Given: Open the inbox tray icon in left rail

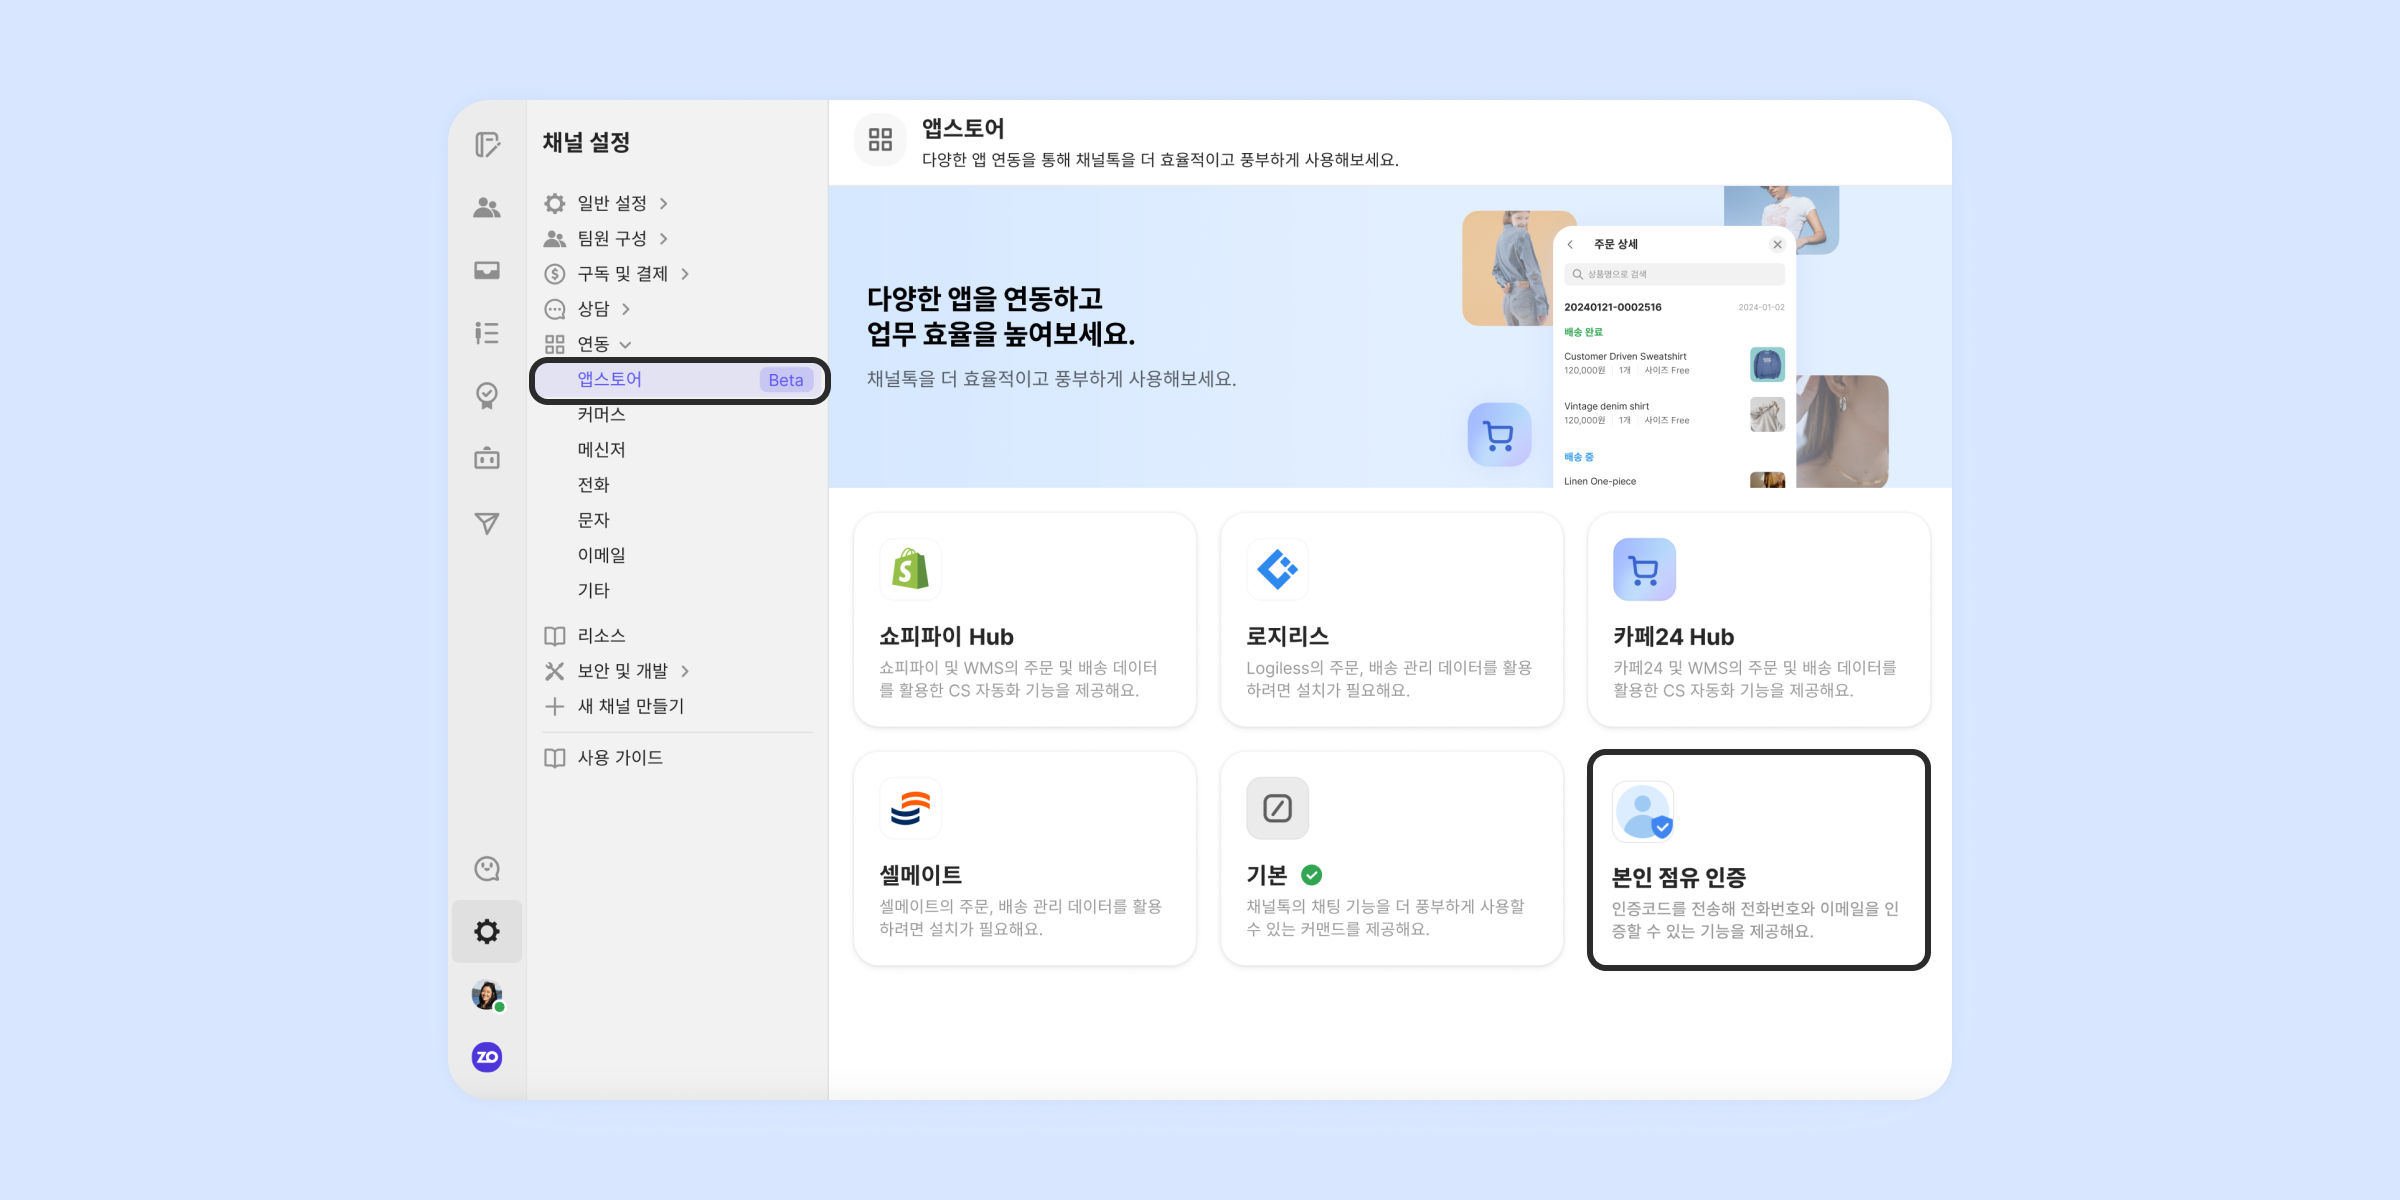Looking at the screenshot, I should (x=487, y=270).
